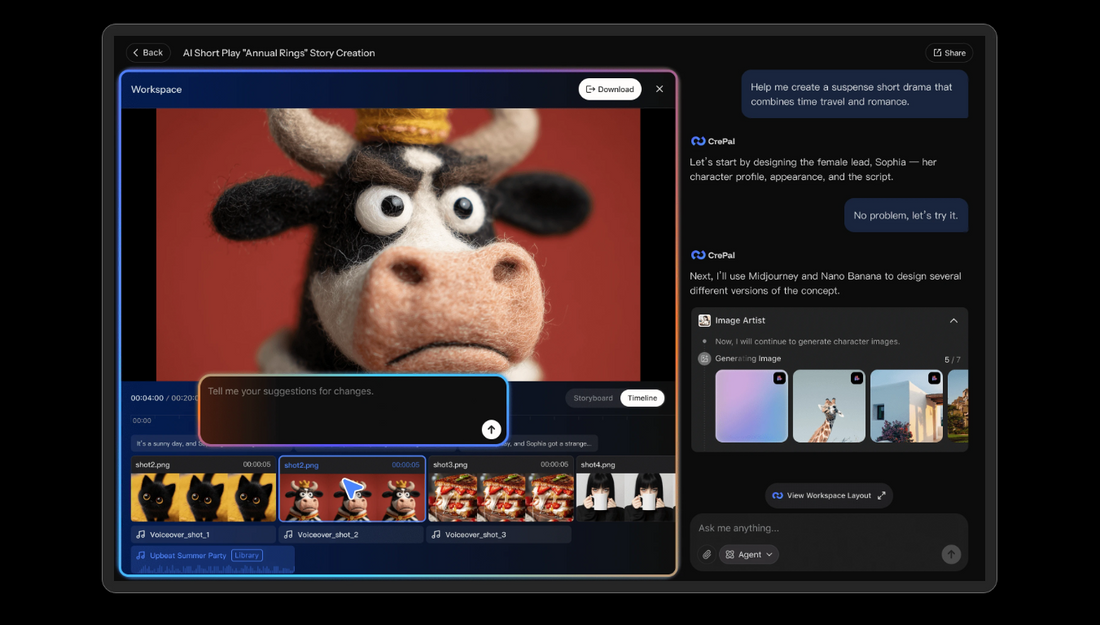Open the partially visible fourth generated image
1100x625 pixels.
pyautogui.click(x=958, y=406)
